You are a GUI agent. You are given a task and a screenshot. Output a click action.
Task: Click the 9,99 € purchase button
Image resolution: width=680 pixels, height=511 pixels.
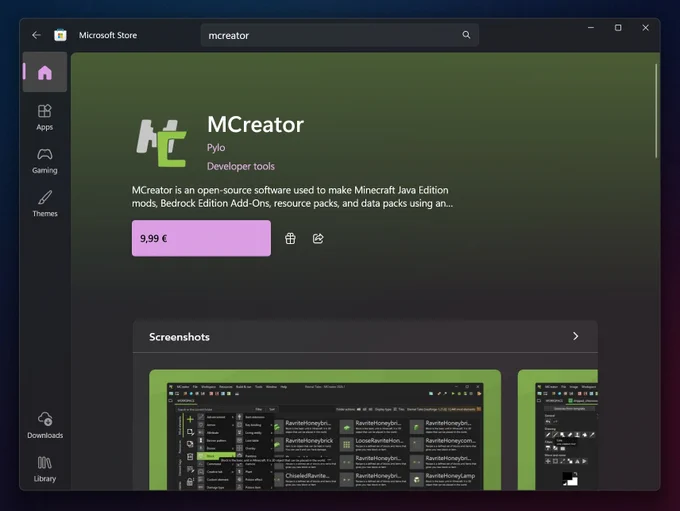[x=201, y=238]
